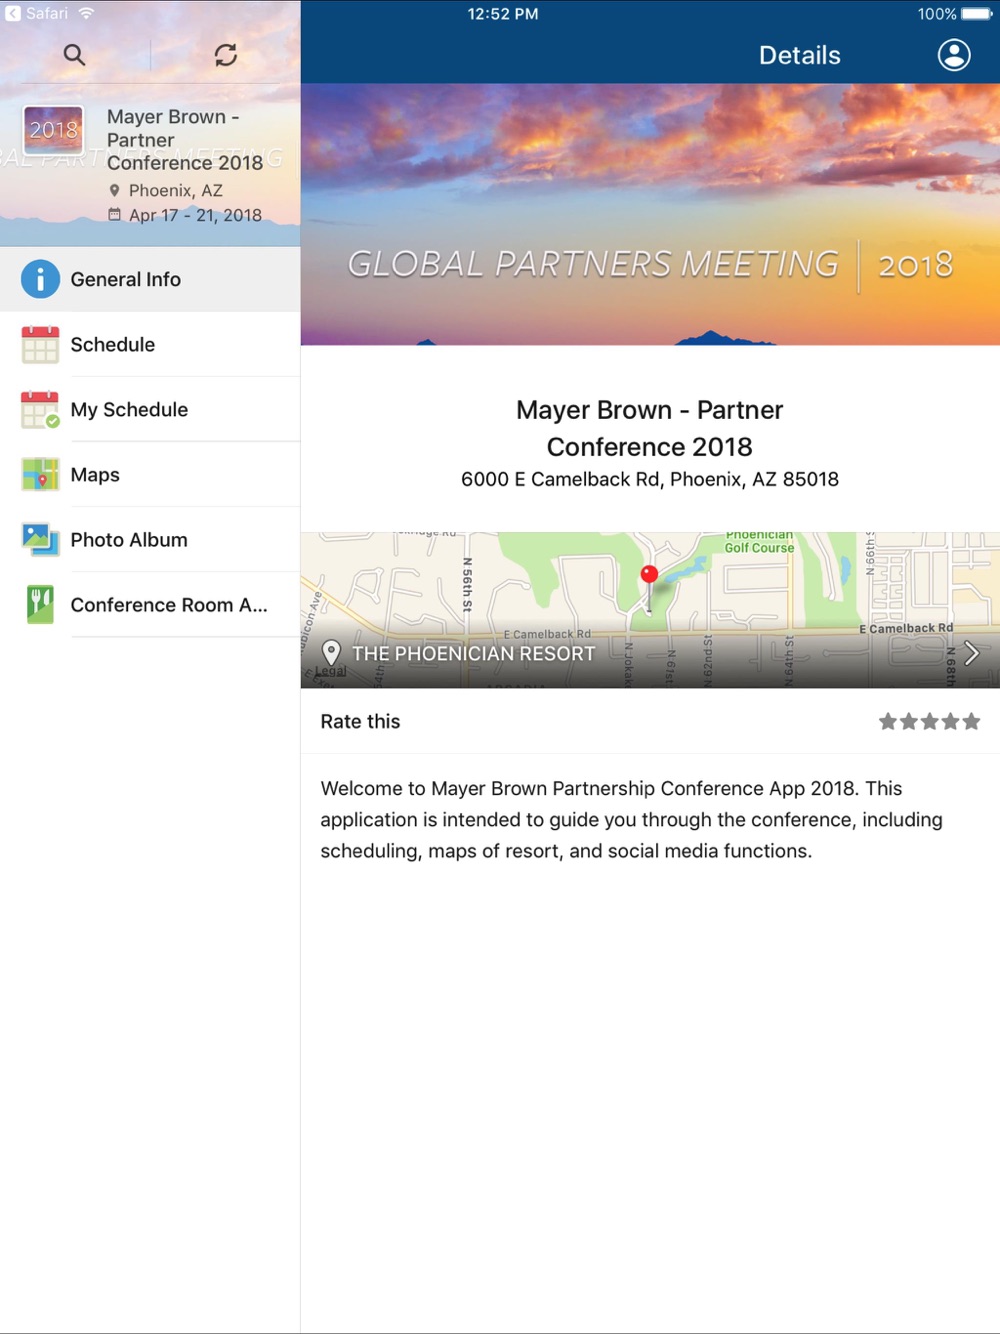The height and width of the screenshot is (1334, 1000).
Task: Tap the My Schedule calendar icon
Action: pos(40,409)
